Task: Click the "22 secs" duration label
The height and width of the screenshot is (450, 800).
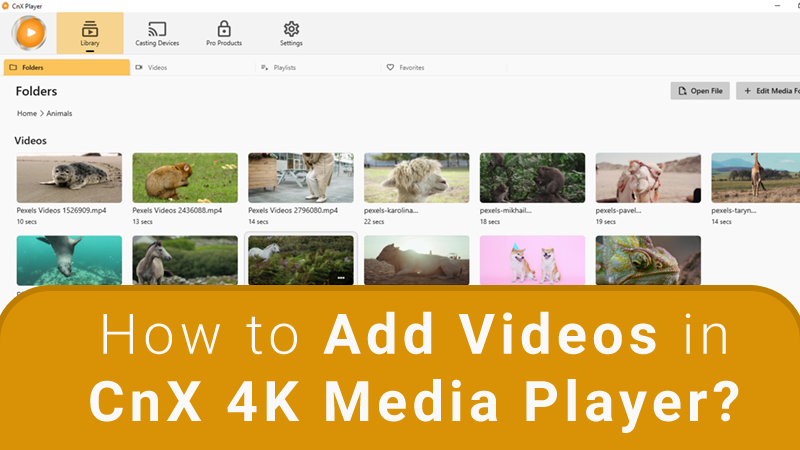Action: (x=374, y=222)
